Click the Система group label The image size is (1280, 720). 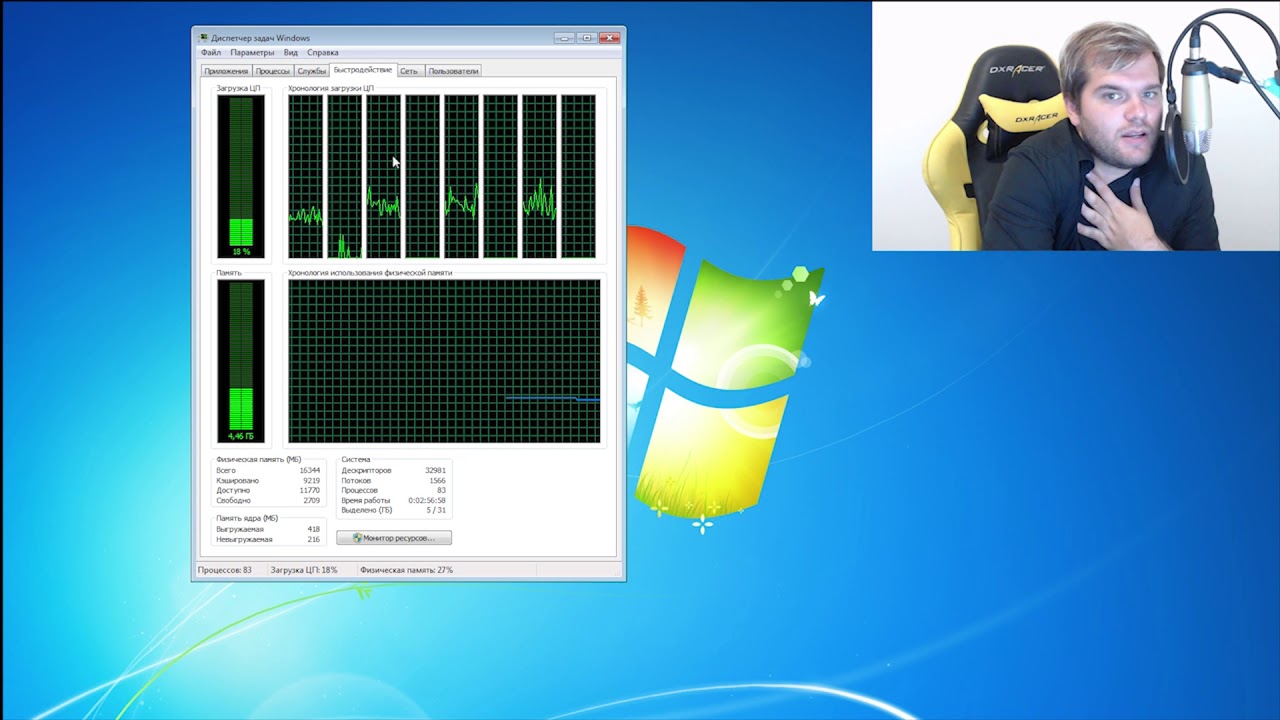[x=355, y=459]
